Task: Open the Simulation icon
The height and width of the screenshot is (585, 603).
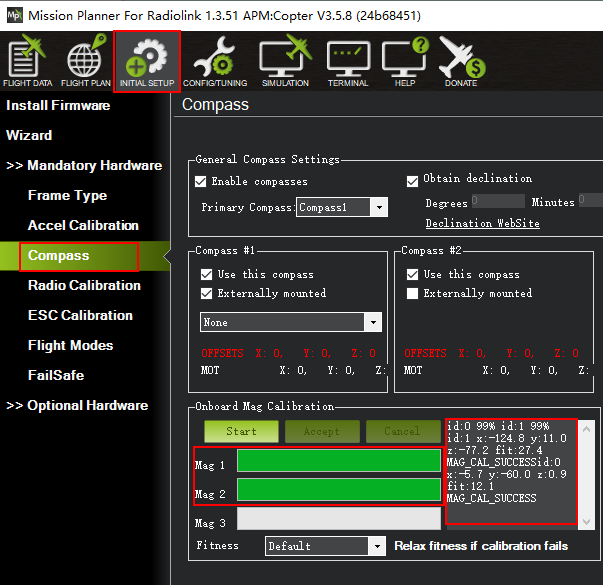Action: (285, 62)
